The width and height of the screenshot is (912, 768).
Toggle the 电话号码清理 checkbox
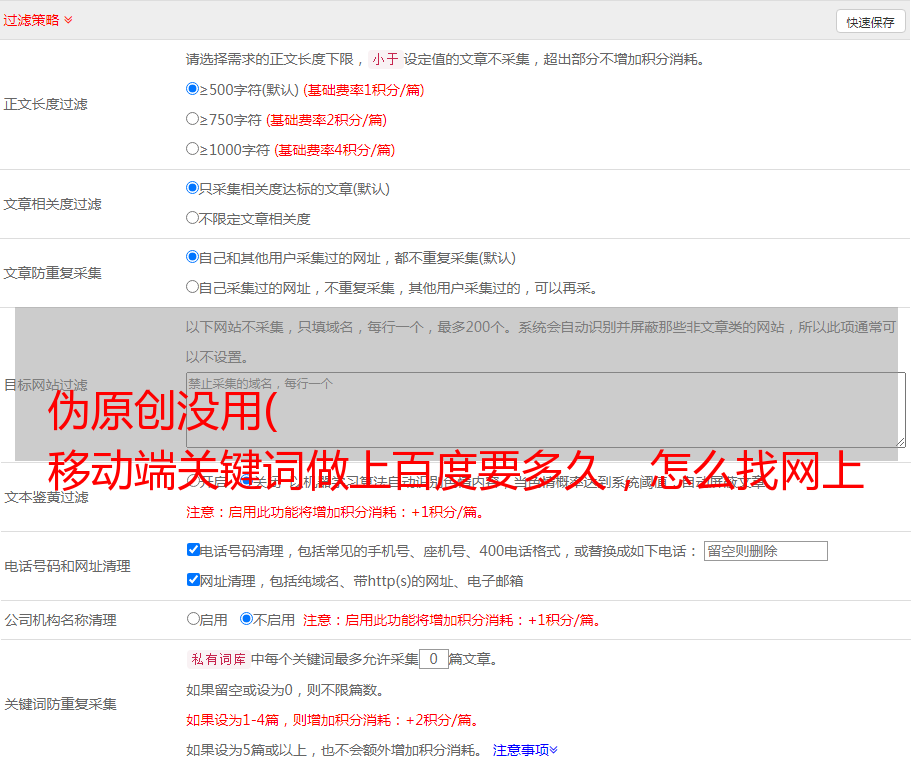click(x=193, y=550)
